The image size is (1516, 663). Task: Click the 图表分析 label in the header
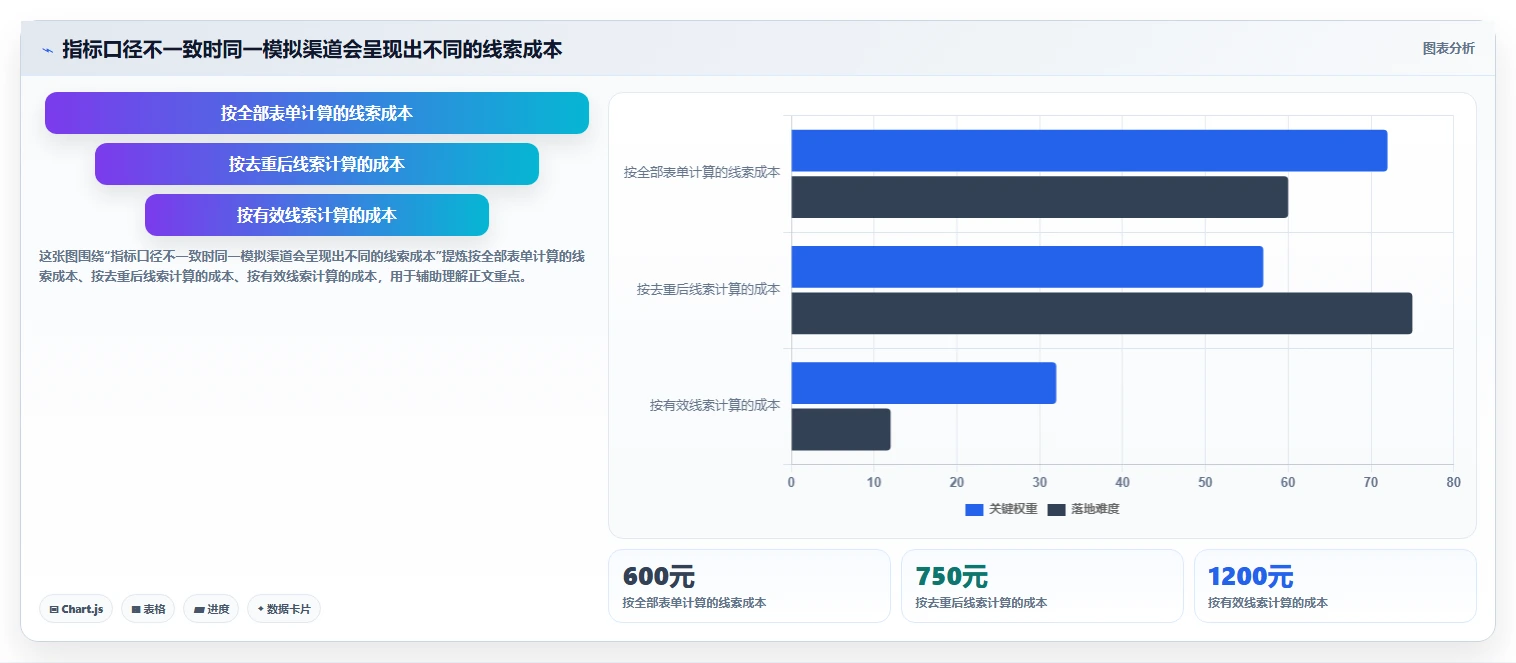click(1448, 48)
